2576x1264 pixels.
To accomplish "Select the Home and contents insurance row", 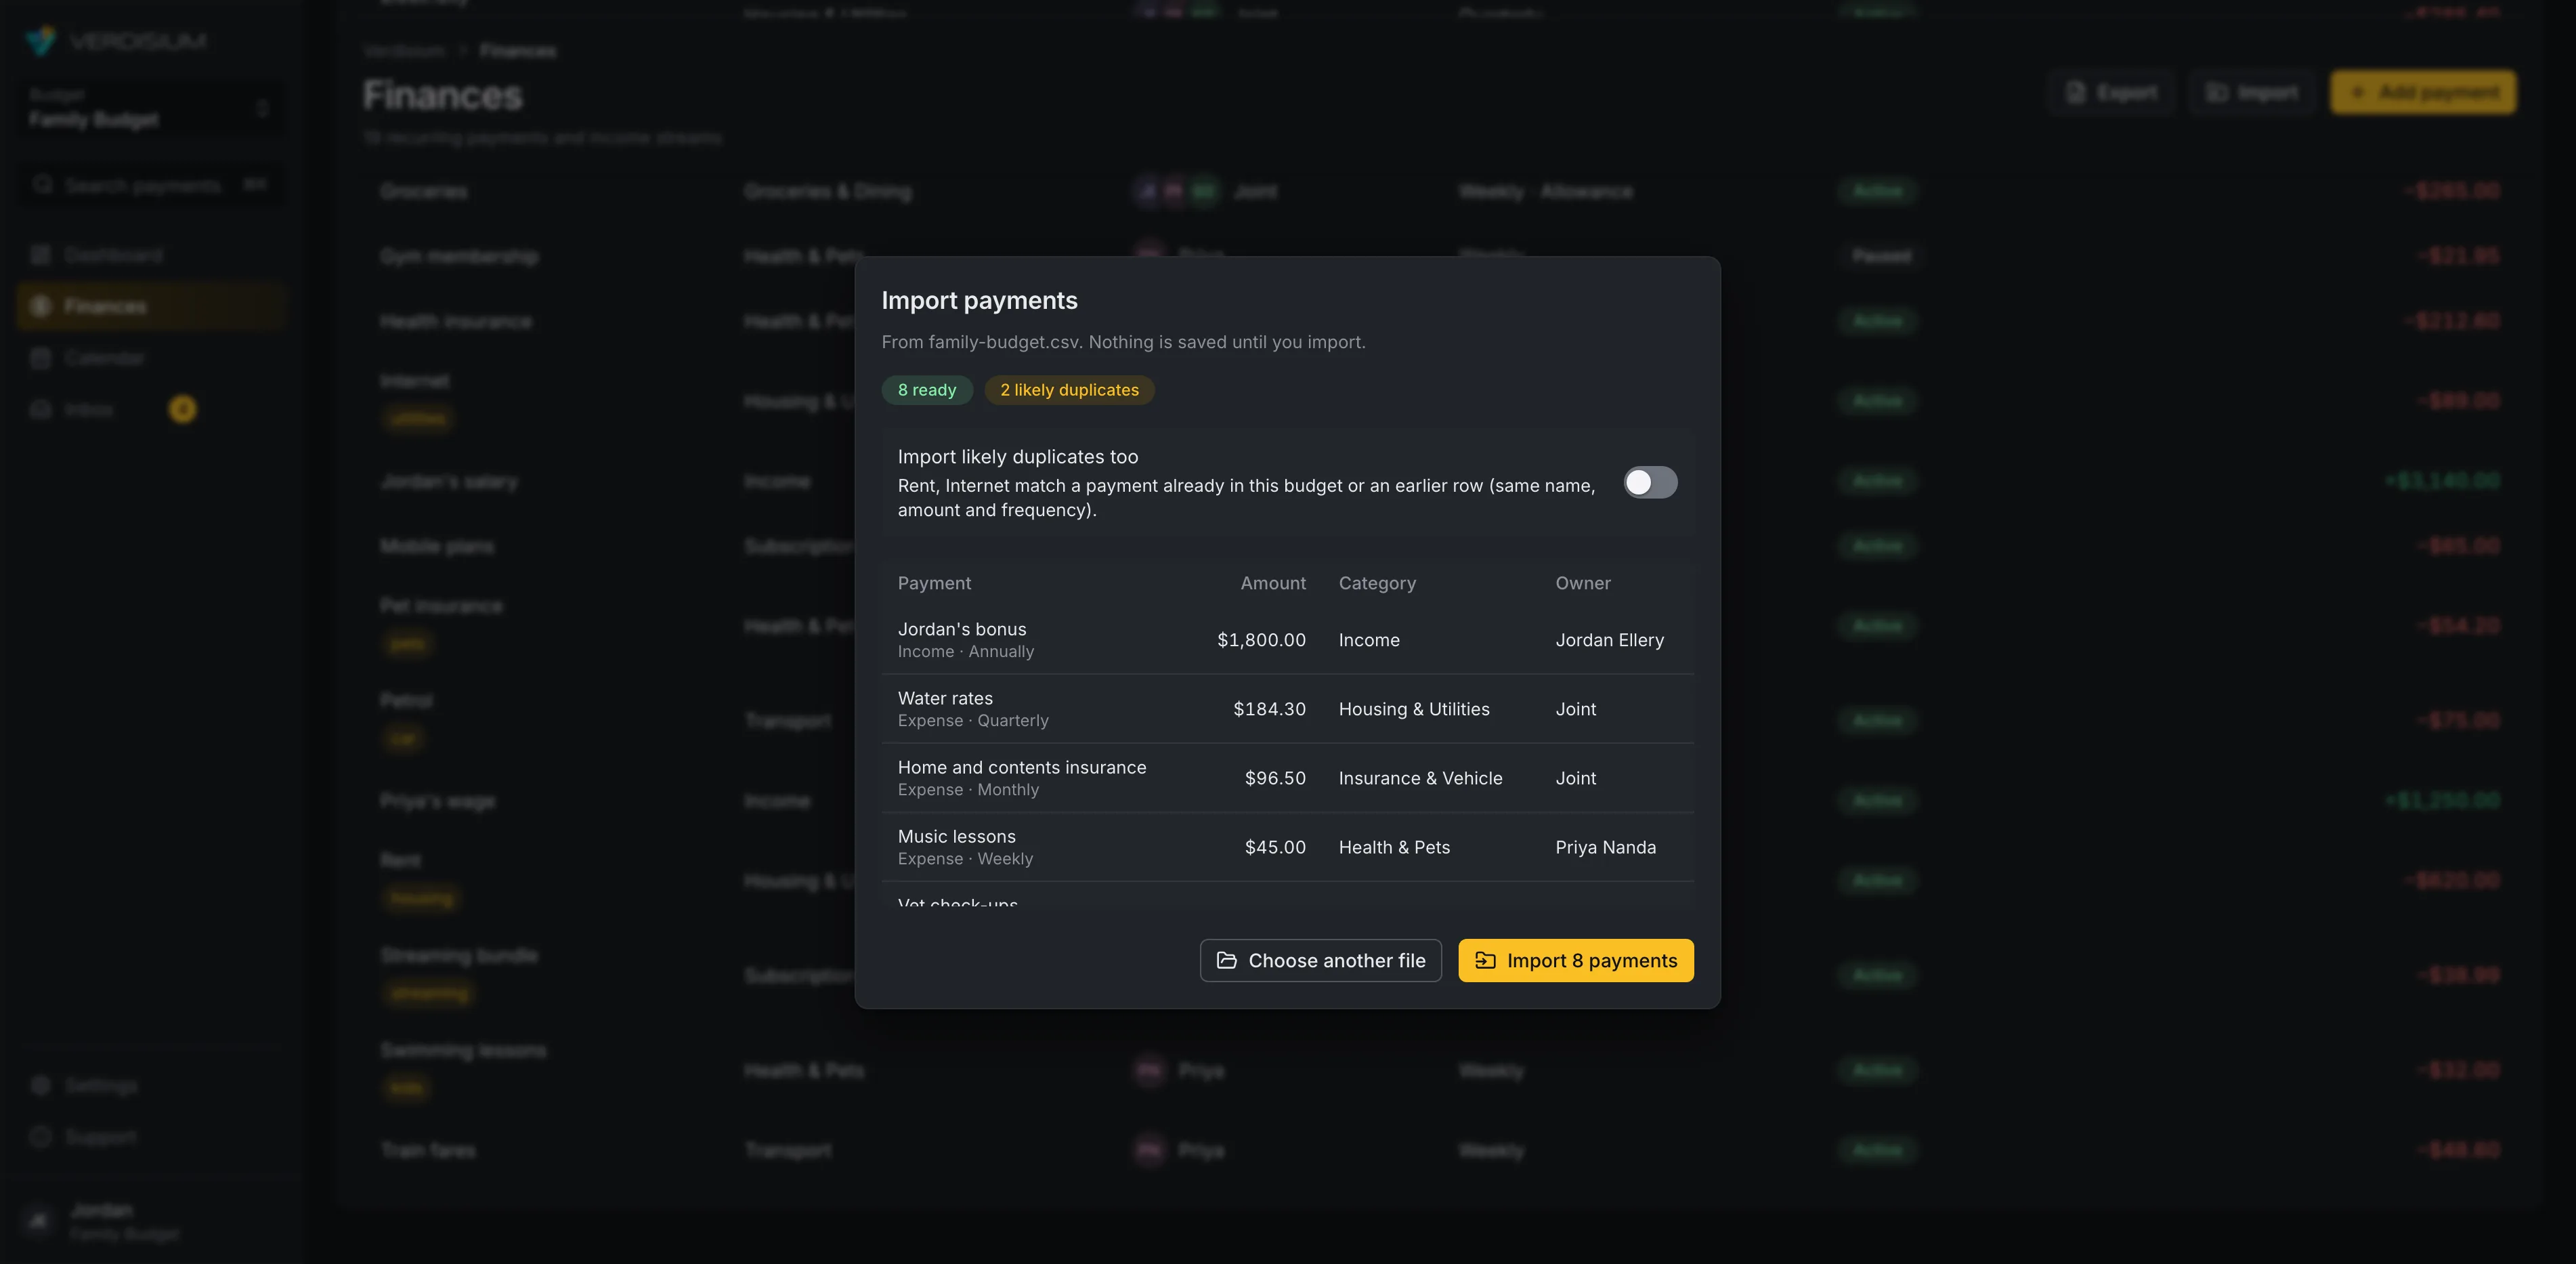I will point(1287,778).
